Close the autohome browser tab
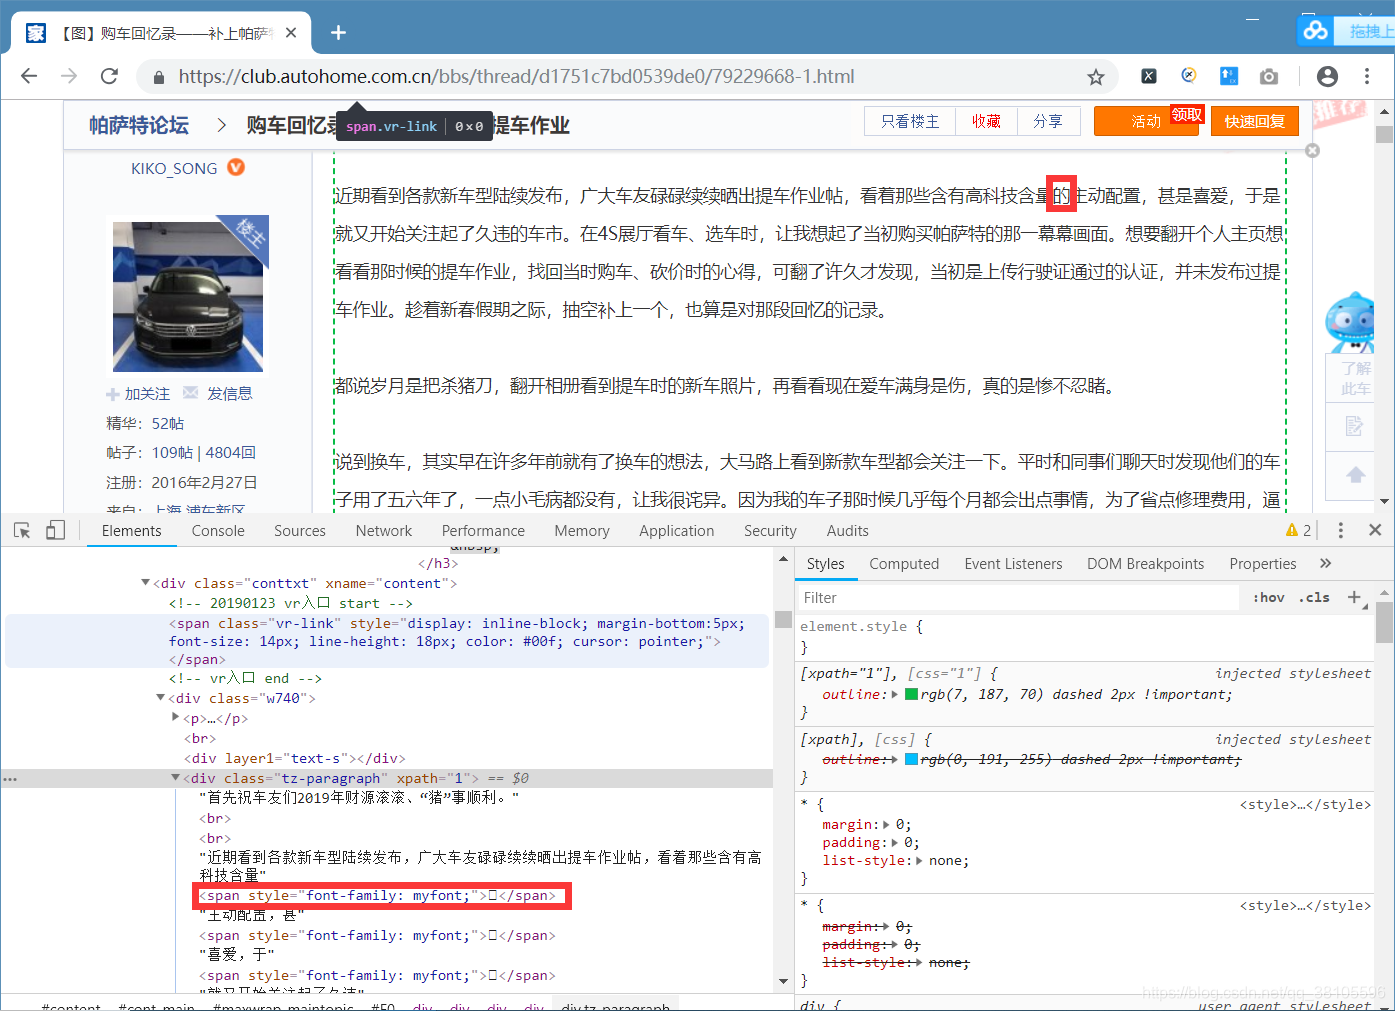 pyautogui.click(x=291, y=33)
